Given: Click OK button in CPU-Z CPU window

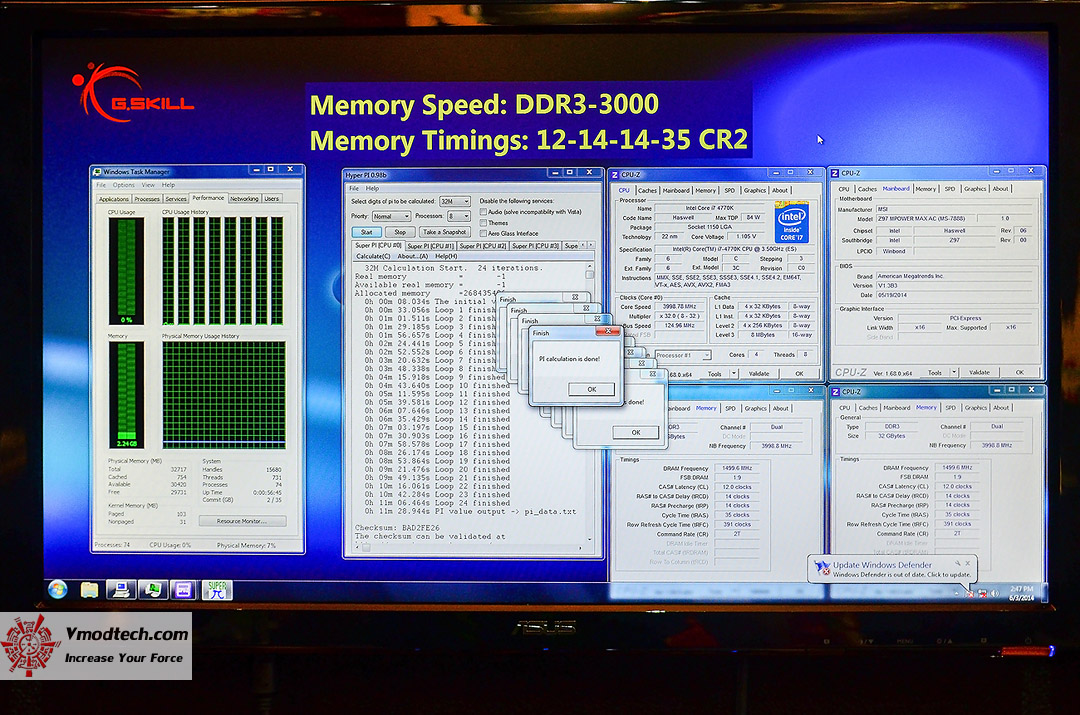Looking at the screenshot, I should click(799, 373).
